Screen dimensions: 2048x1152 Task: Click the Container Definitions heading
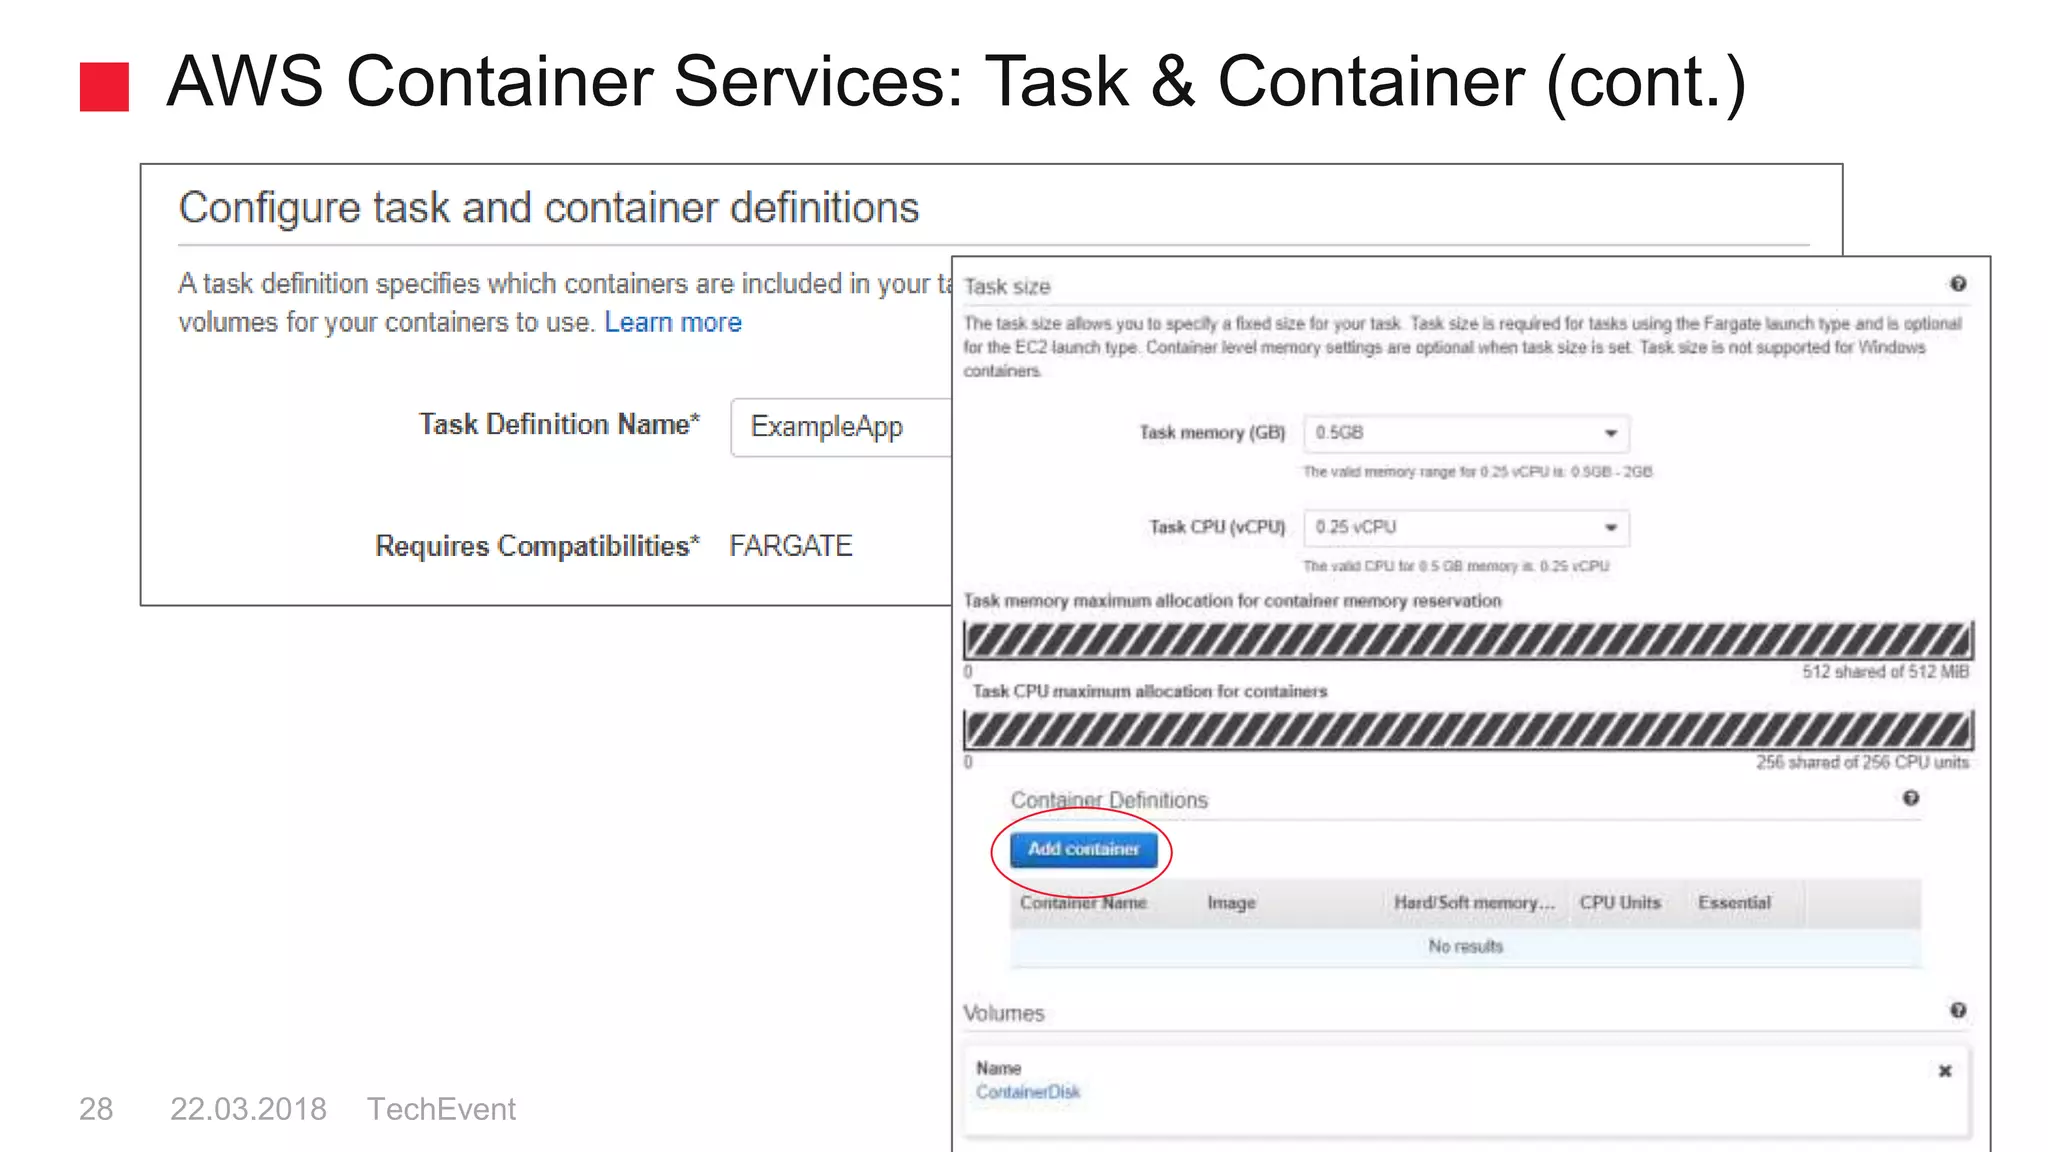[1109, 800]
